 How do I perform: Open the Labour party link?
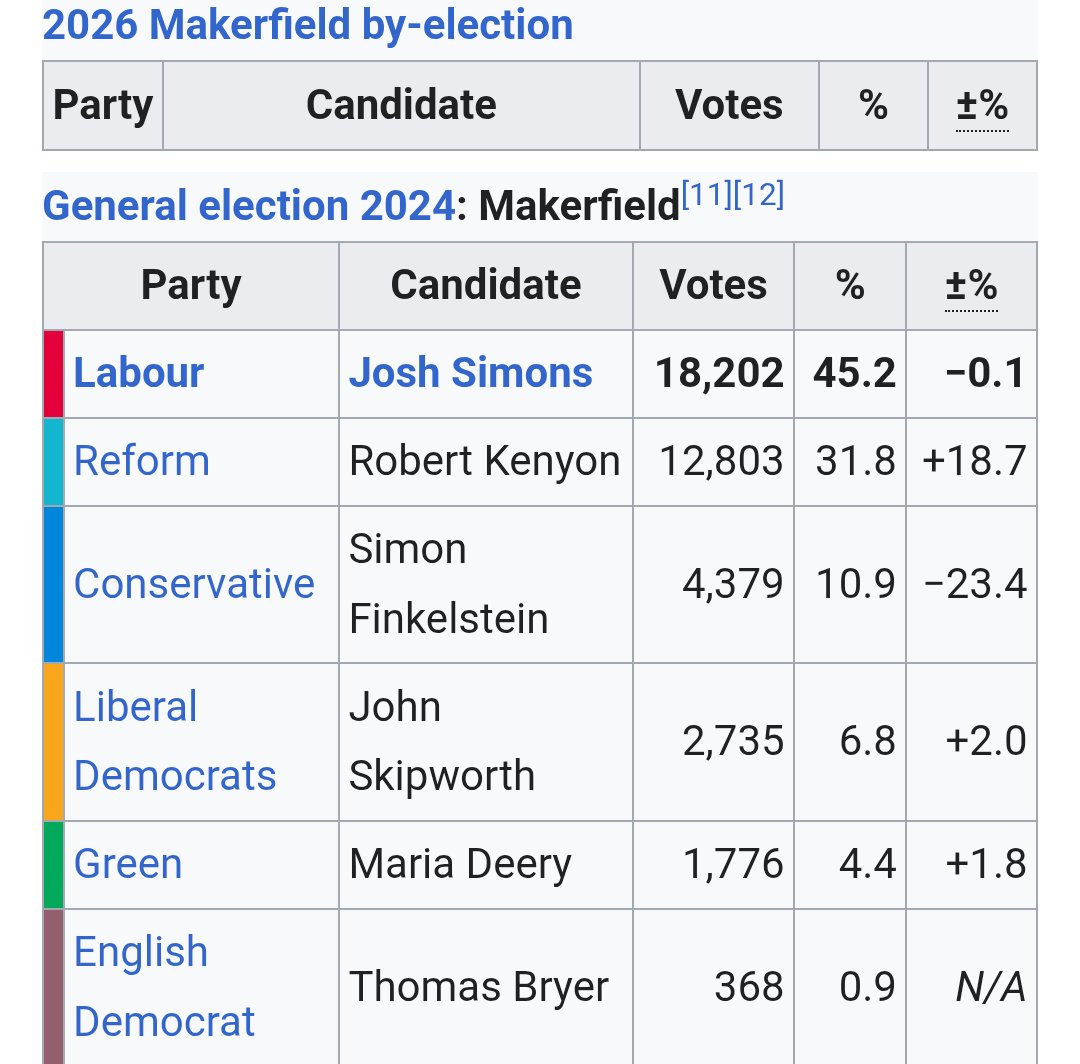coord(138,373)
